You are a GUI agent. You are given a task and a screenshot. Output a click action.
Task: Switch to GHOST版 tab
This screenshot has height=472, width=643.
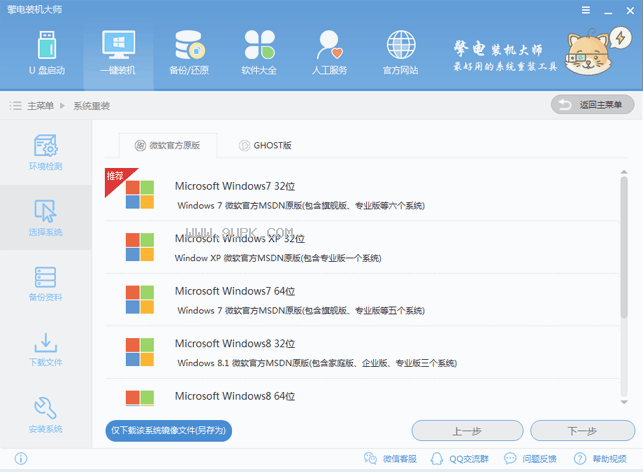[265, 145]
